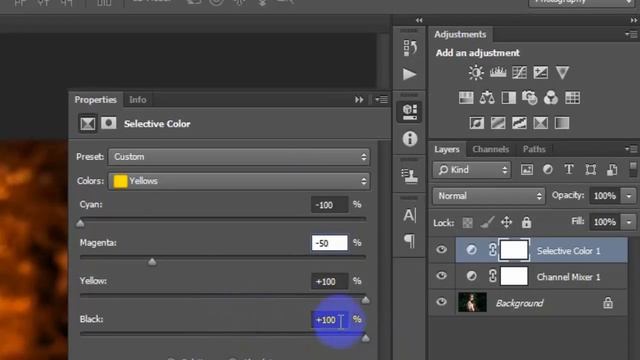Click the Cyan value field
Screen dimensions: 640x360
point(329,204)
